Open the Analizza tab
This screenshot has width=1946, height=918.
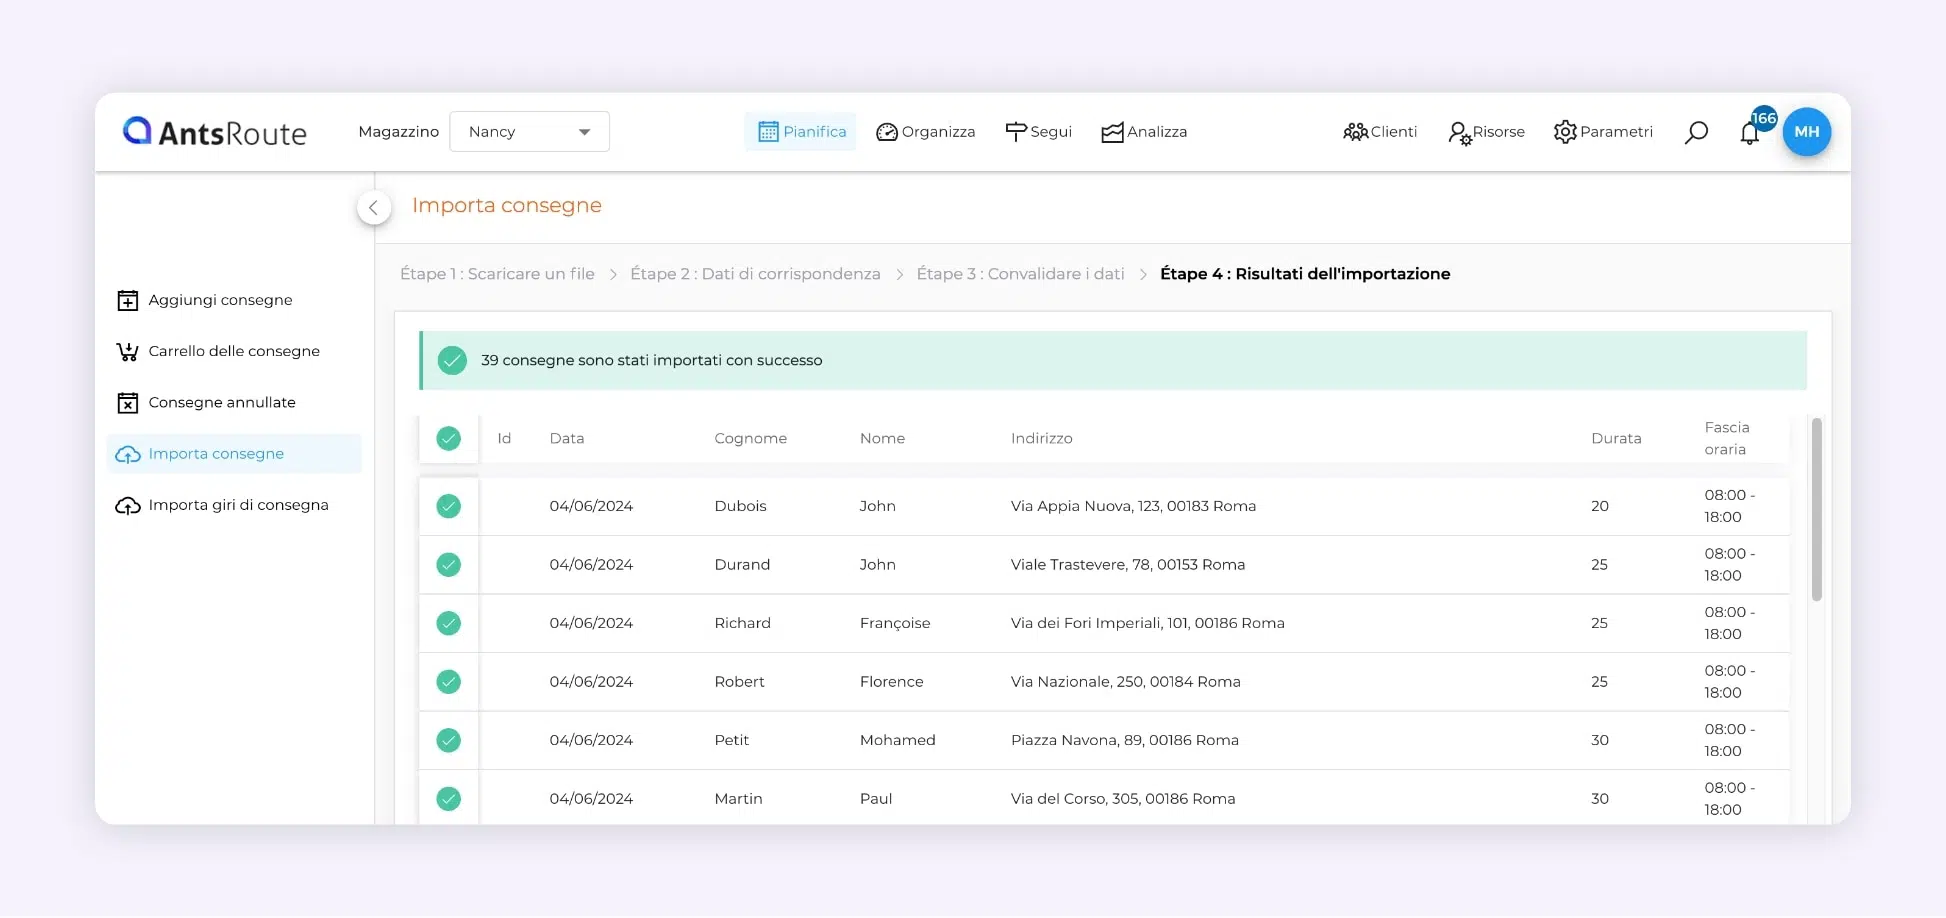(x=1144, y=132)
